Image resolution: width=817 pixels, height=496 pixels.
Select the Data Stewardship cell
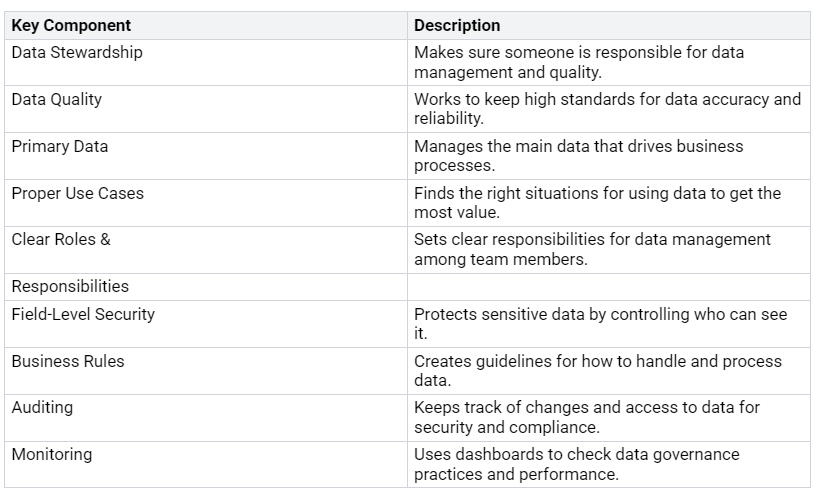[x=77, y=53]
